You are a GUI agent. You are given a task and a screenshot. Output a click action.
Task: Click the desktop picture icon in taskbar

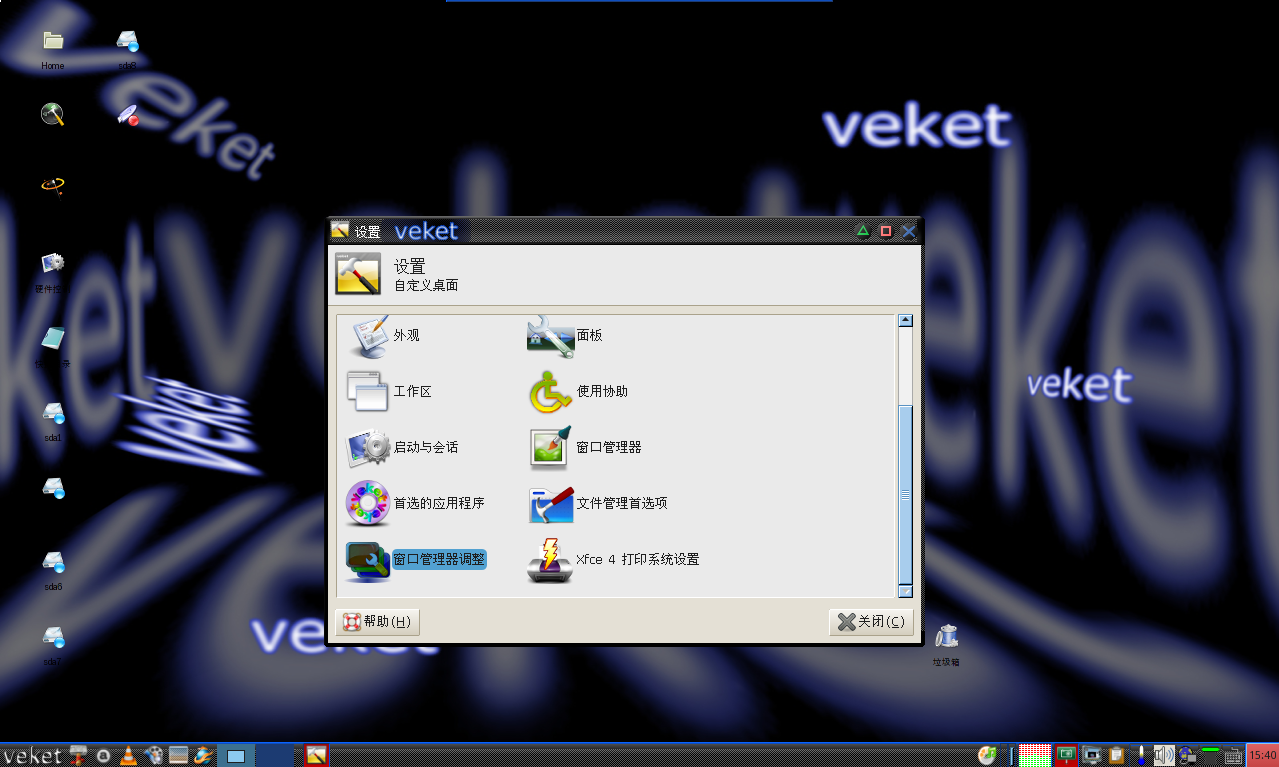tap(179, 755)
